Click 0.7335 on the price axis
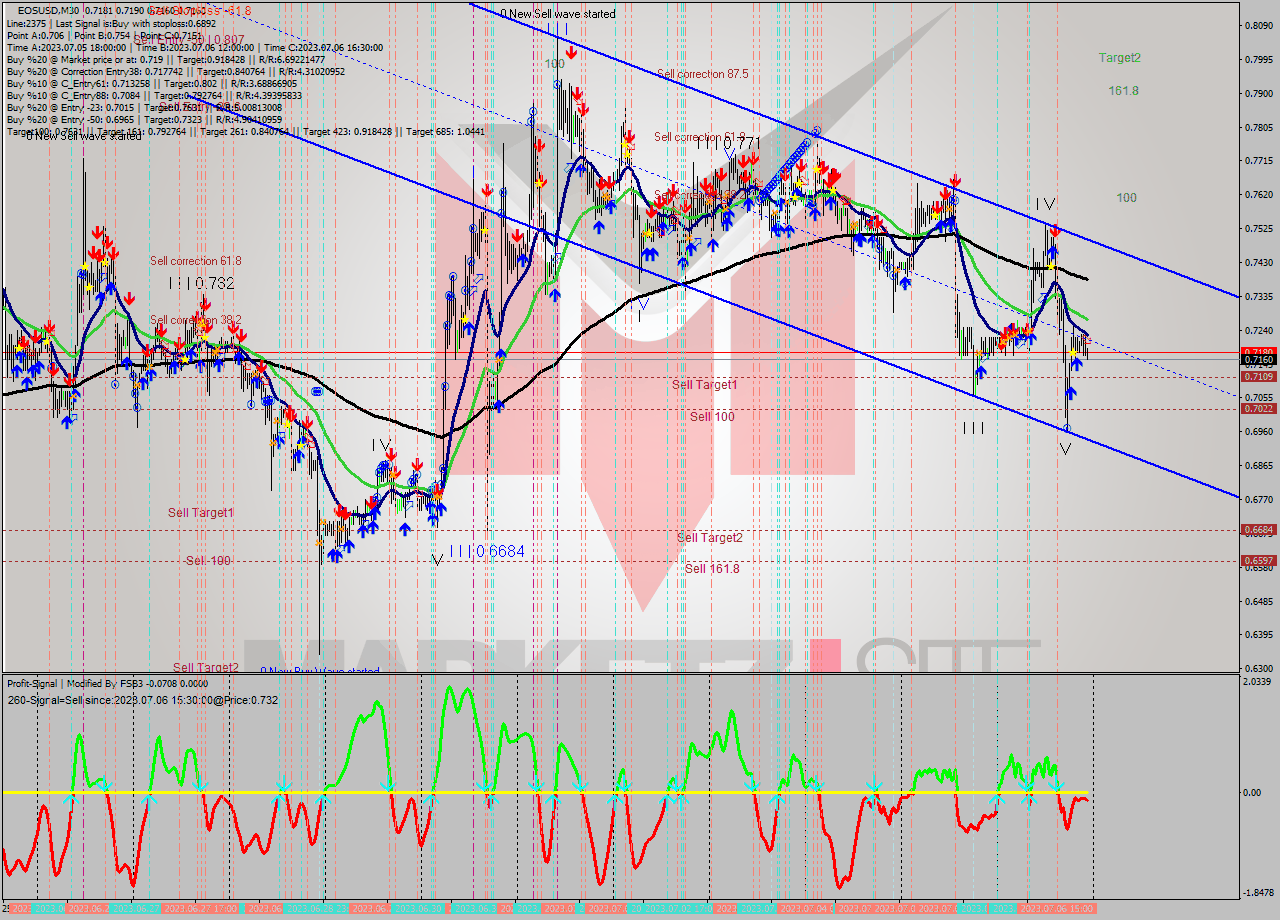 click(x=1258, y=297)
